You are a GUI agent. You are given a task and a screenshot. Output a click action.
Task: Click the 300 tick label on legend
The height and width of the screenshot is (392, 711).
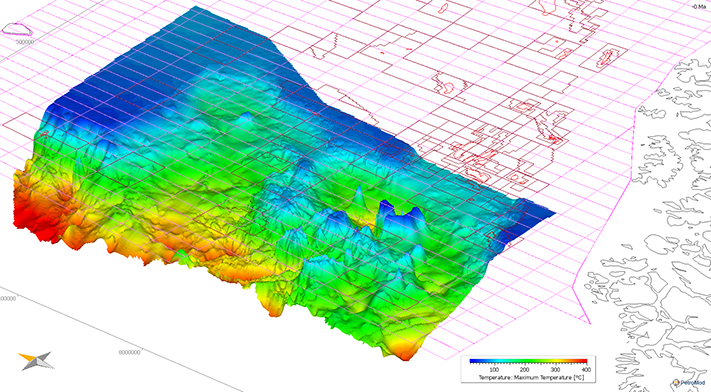555,370
